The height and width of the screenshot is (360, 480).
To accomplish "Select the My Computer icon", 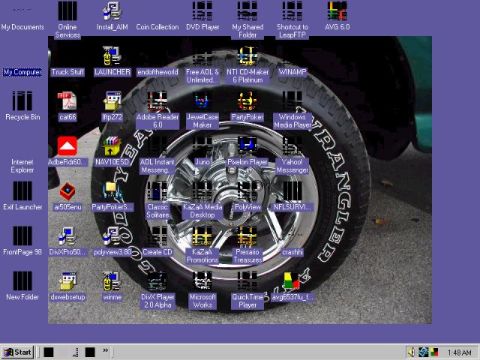I will 22,72.
